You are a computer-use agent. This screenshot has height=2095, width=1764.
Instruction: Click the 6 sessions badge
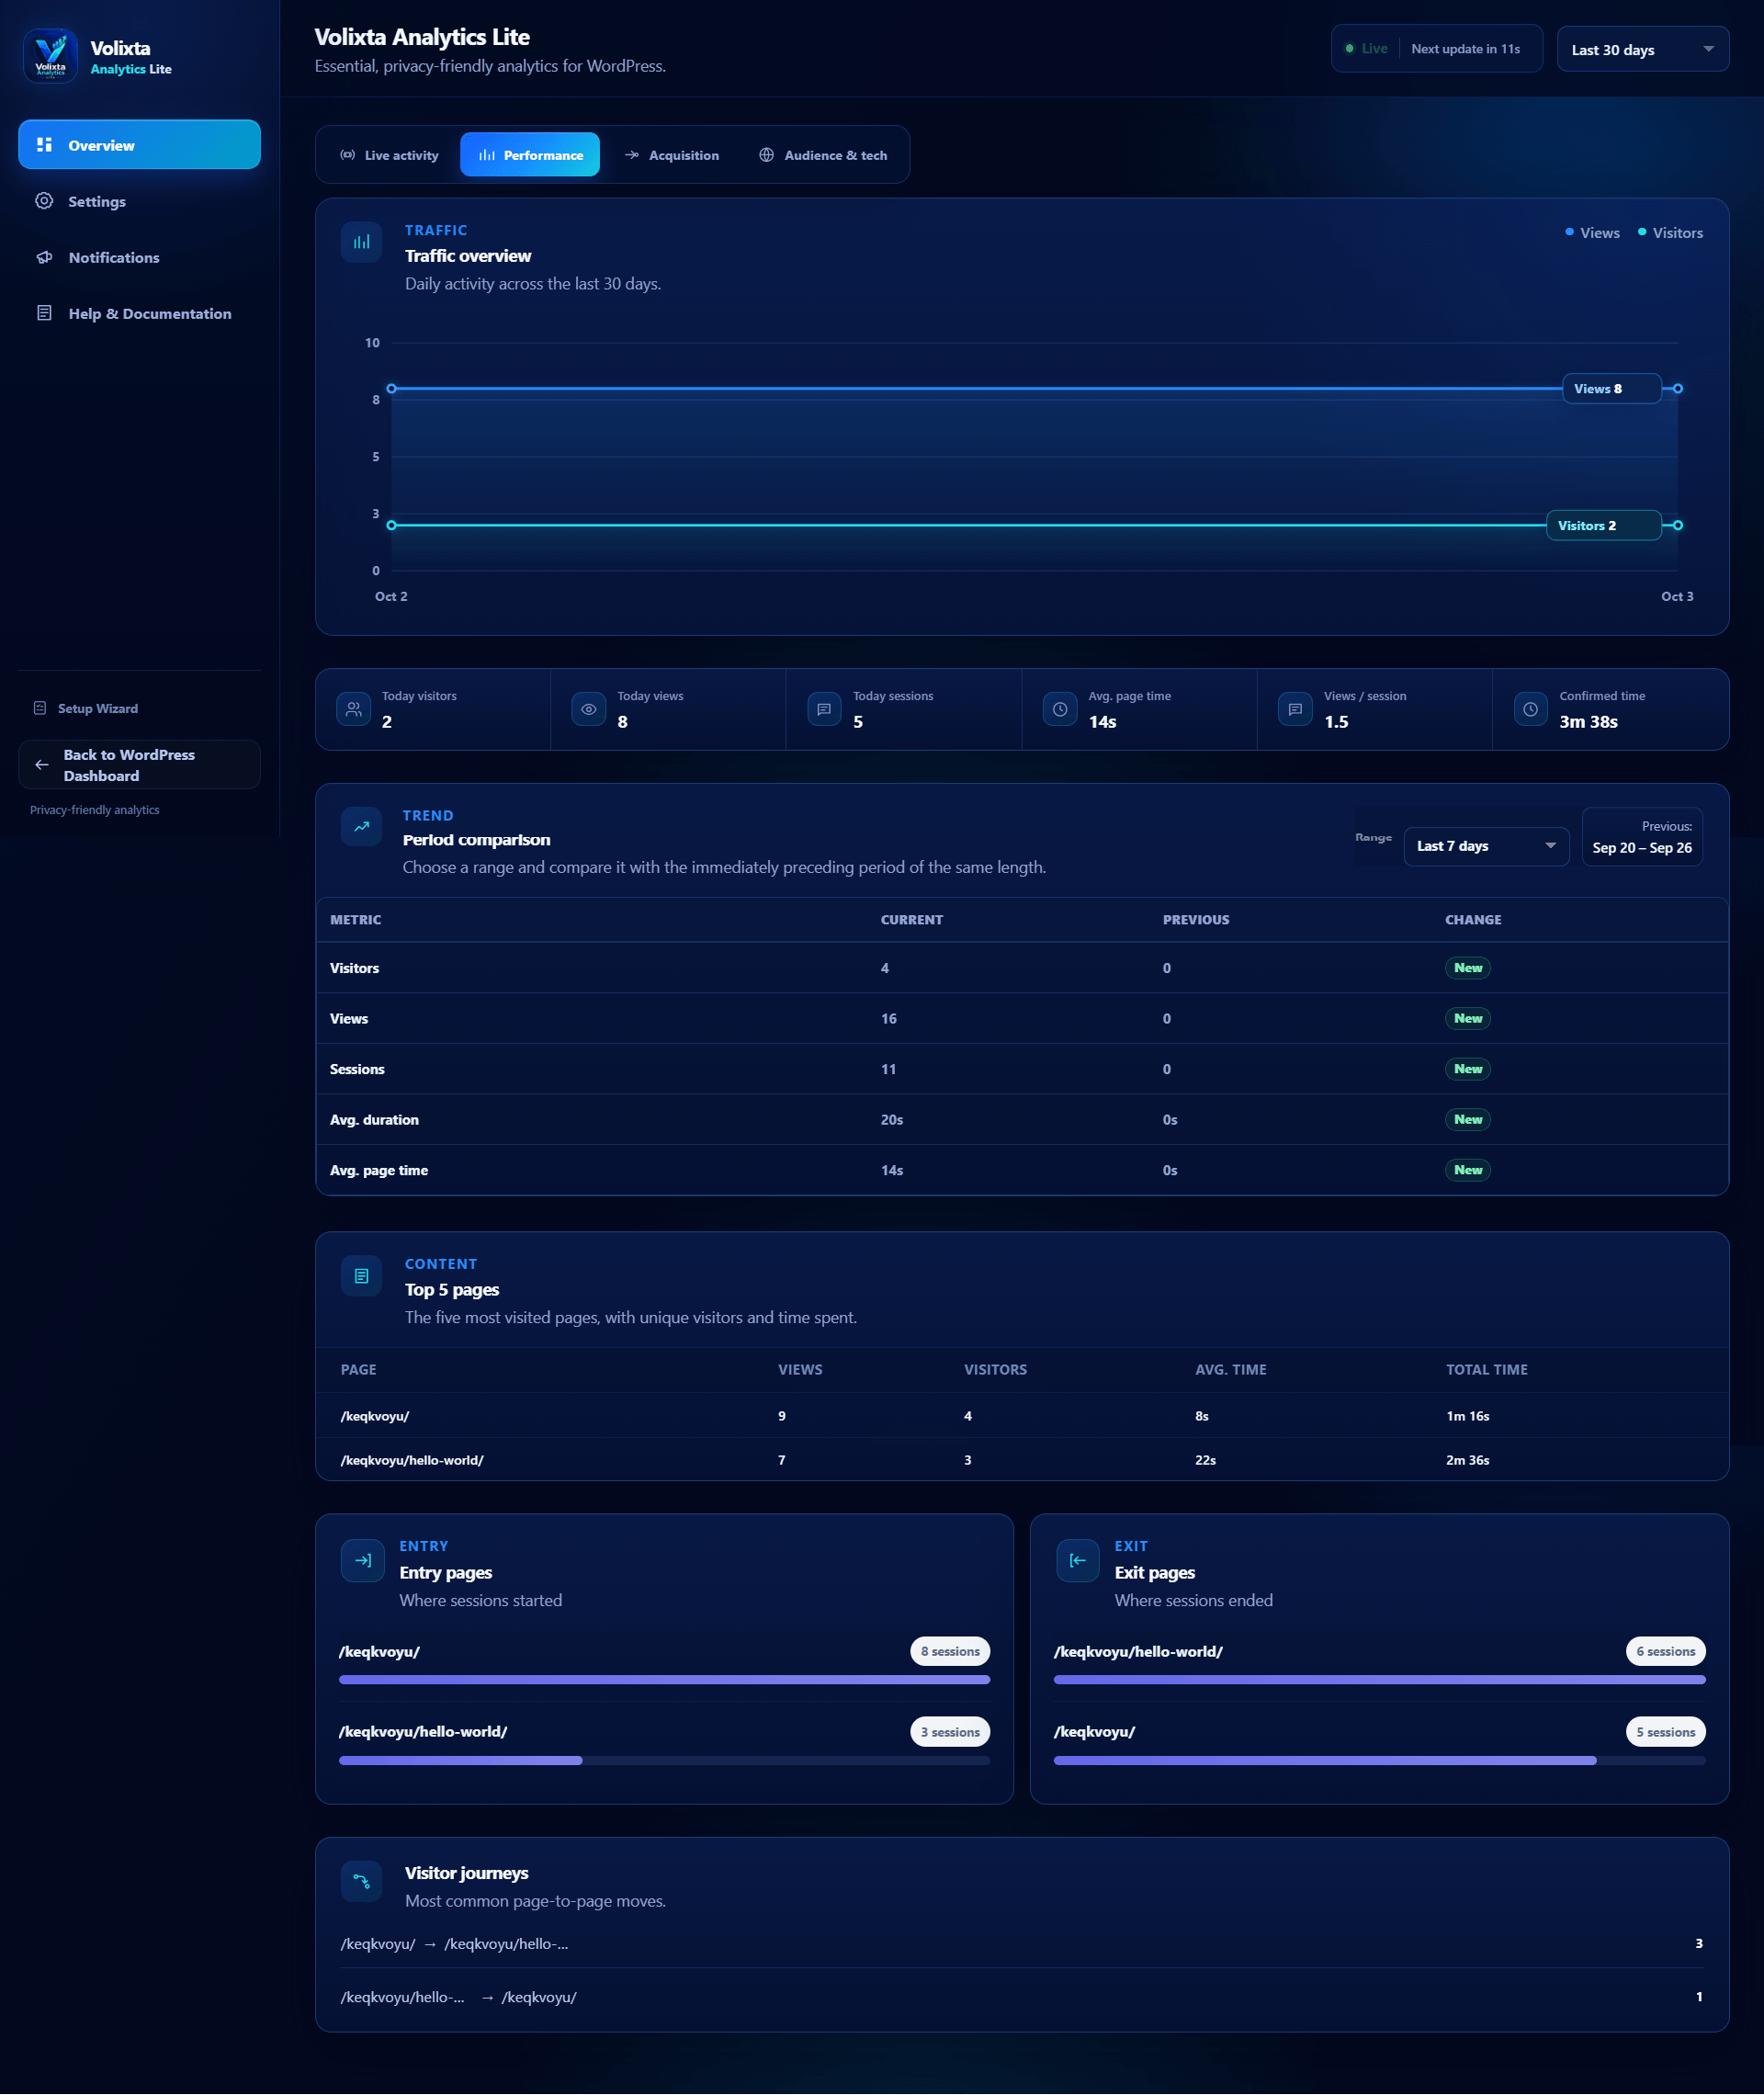coord(1665,1651)
